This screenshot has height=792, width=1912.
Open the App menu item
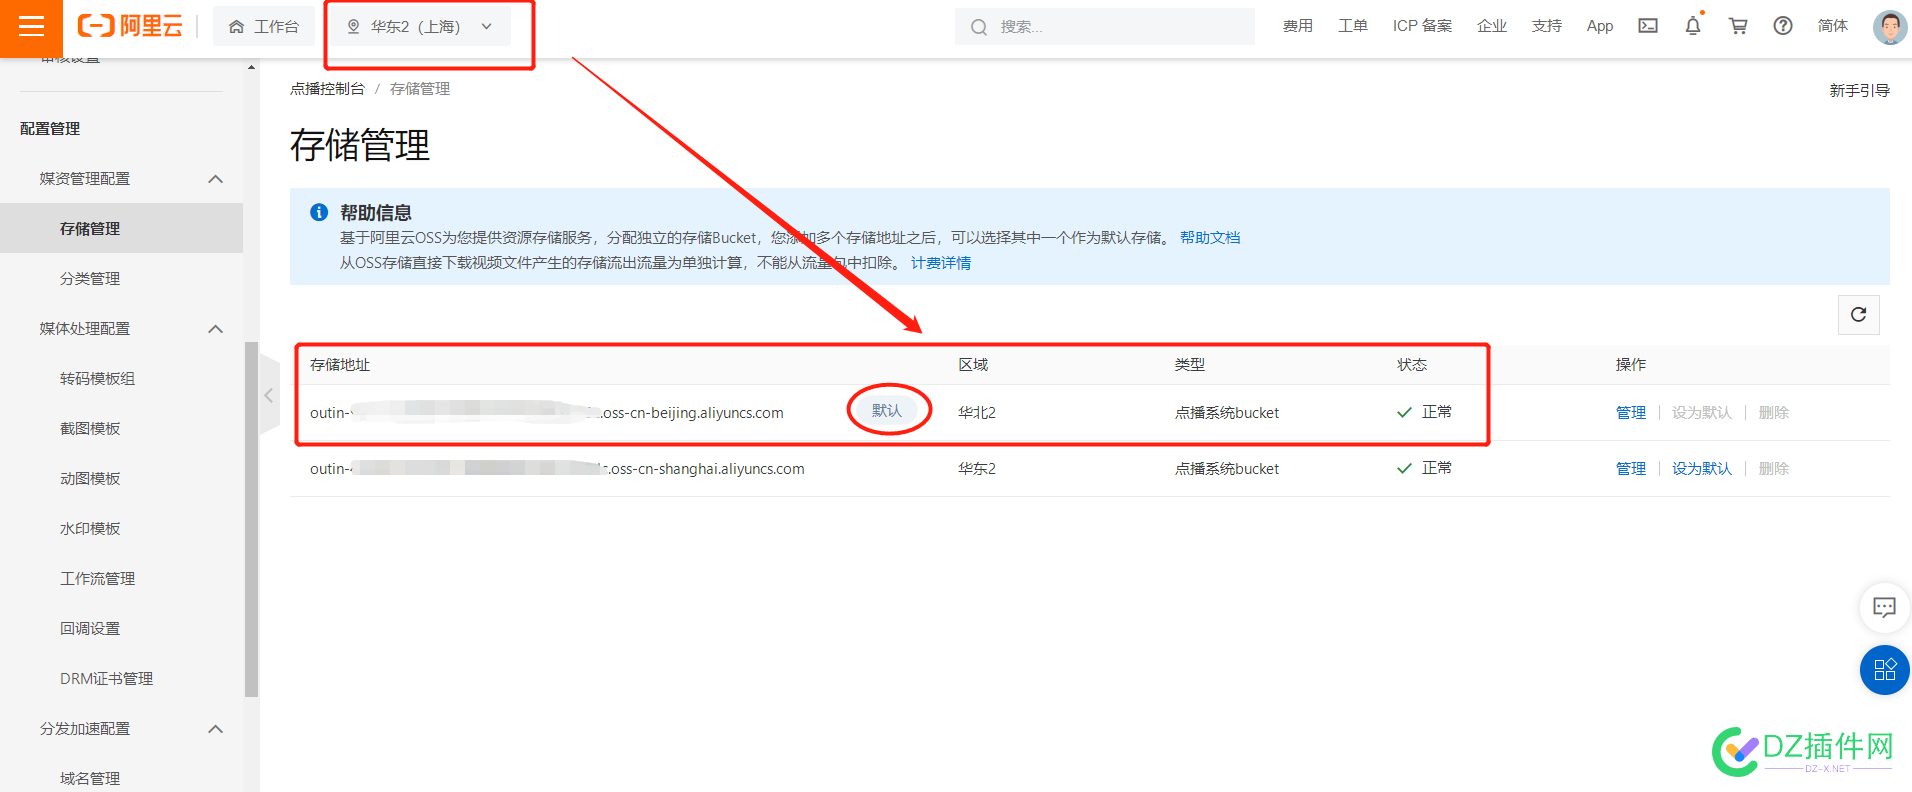click(x=1600, y=26)
